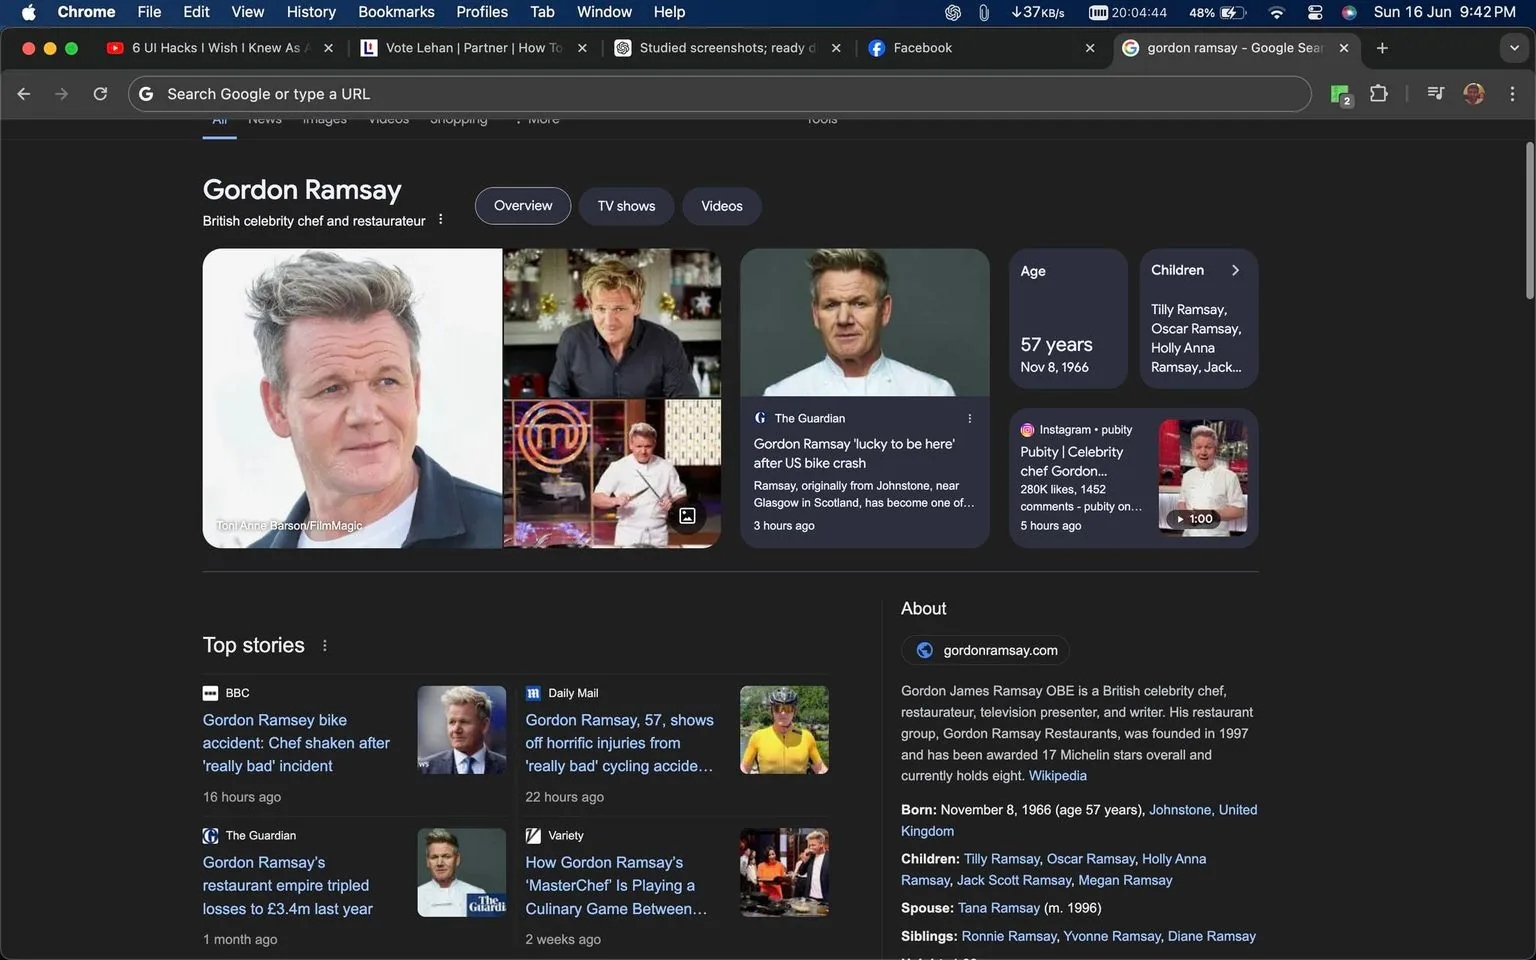This screenshot has width=1536, height=960.
Task: Open the gordonramsay.com link
Action: point(999,649)
